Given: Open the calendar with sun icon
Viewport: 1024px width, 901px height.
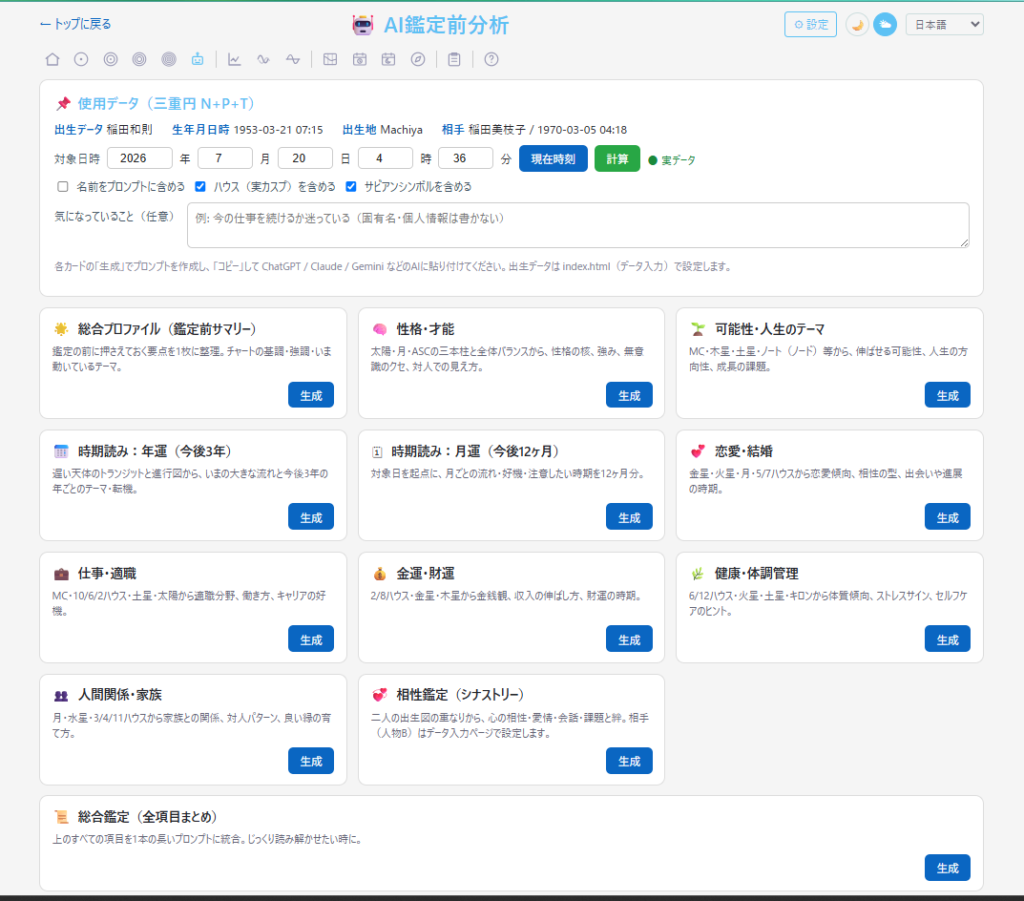Looking at the screenshot, I should [359, 59].
